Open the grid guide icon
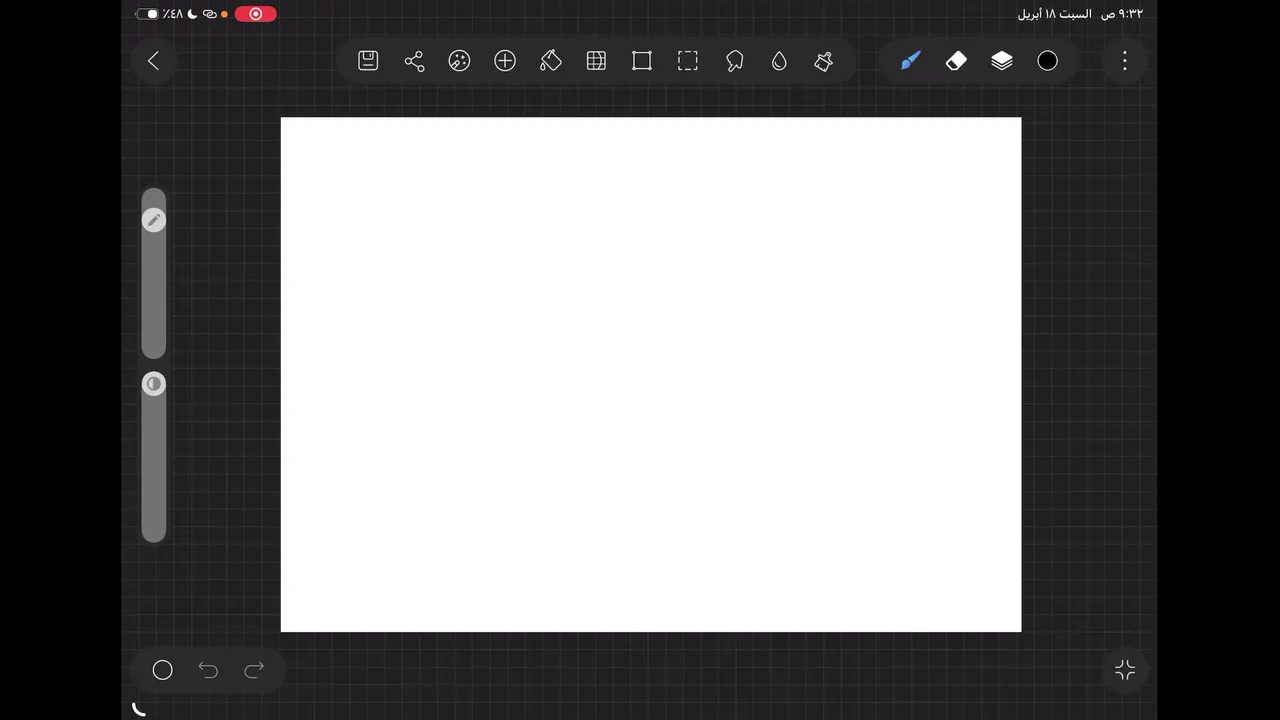Viewport: 1280px width, 720px height. coord(596,61)
